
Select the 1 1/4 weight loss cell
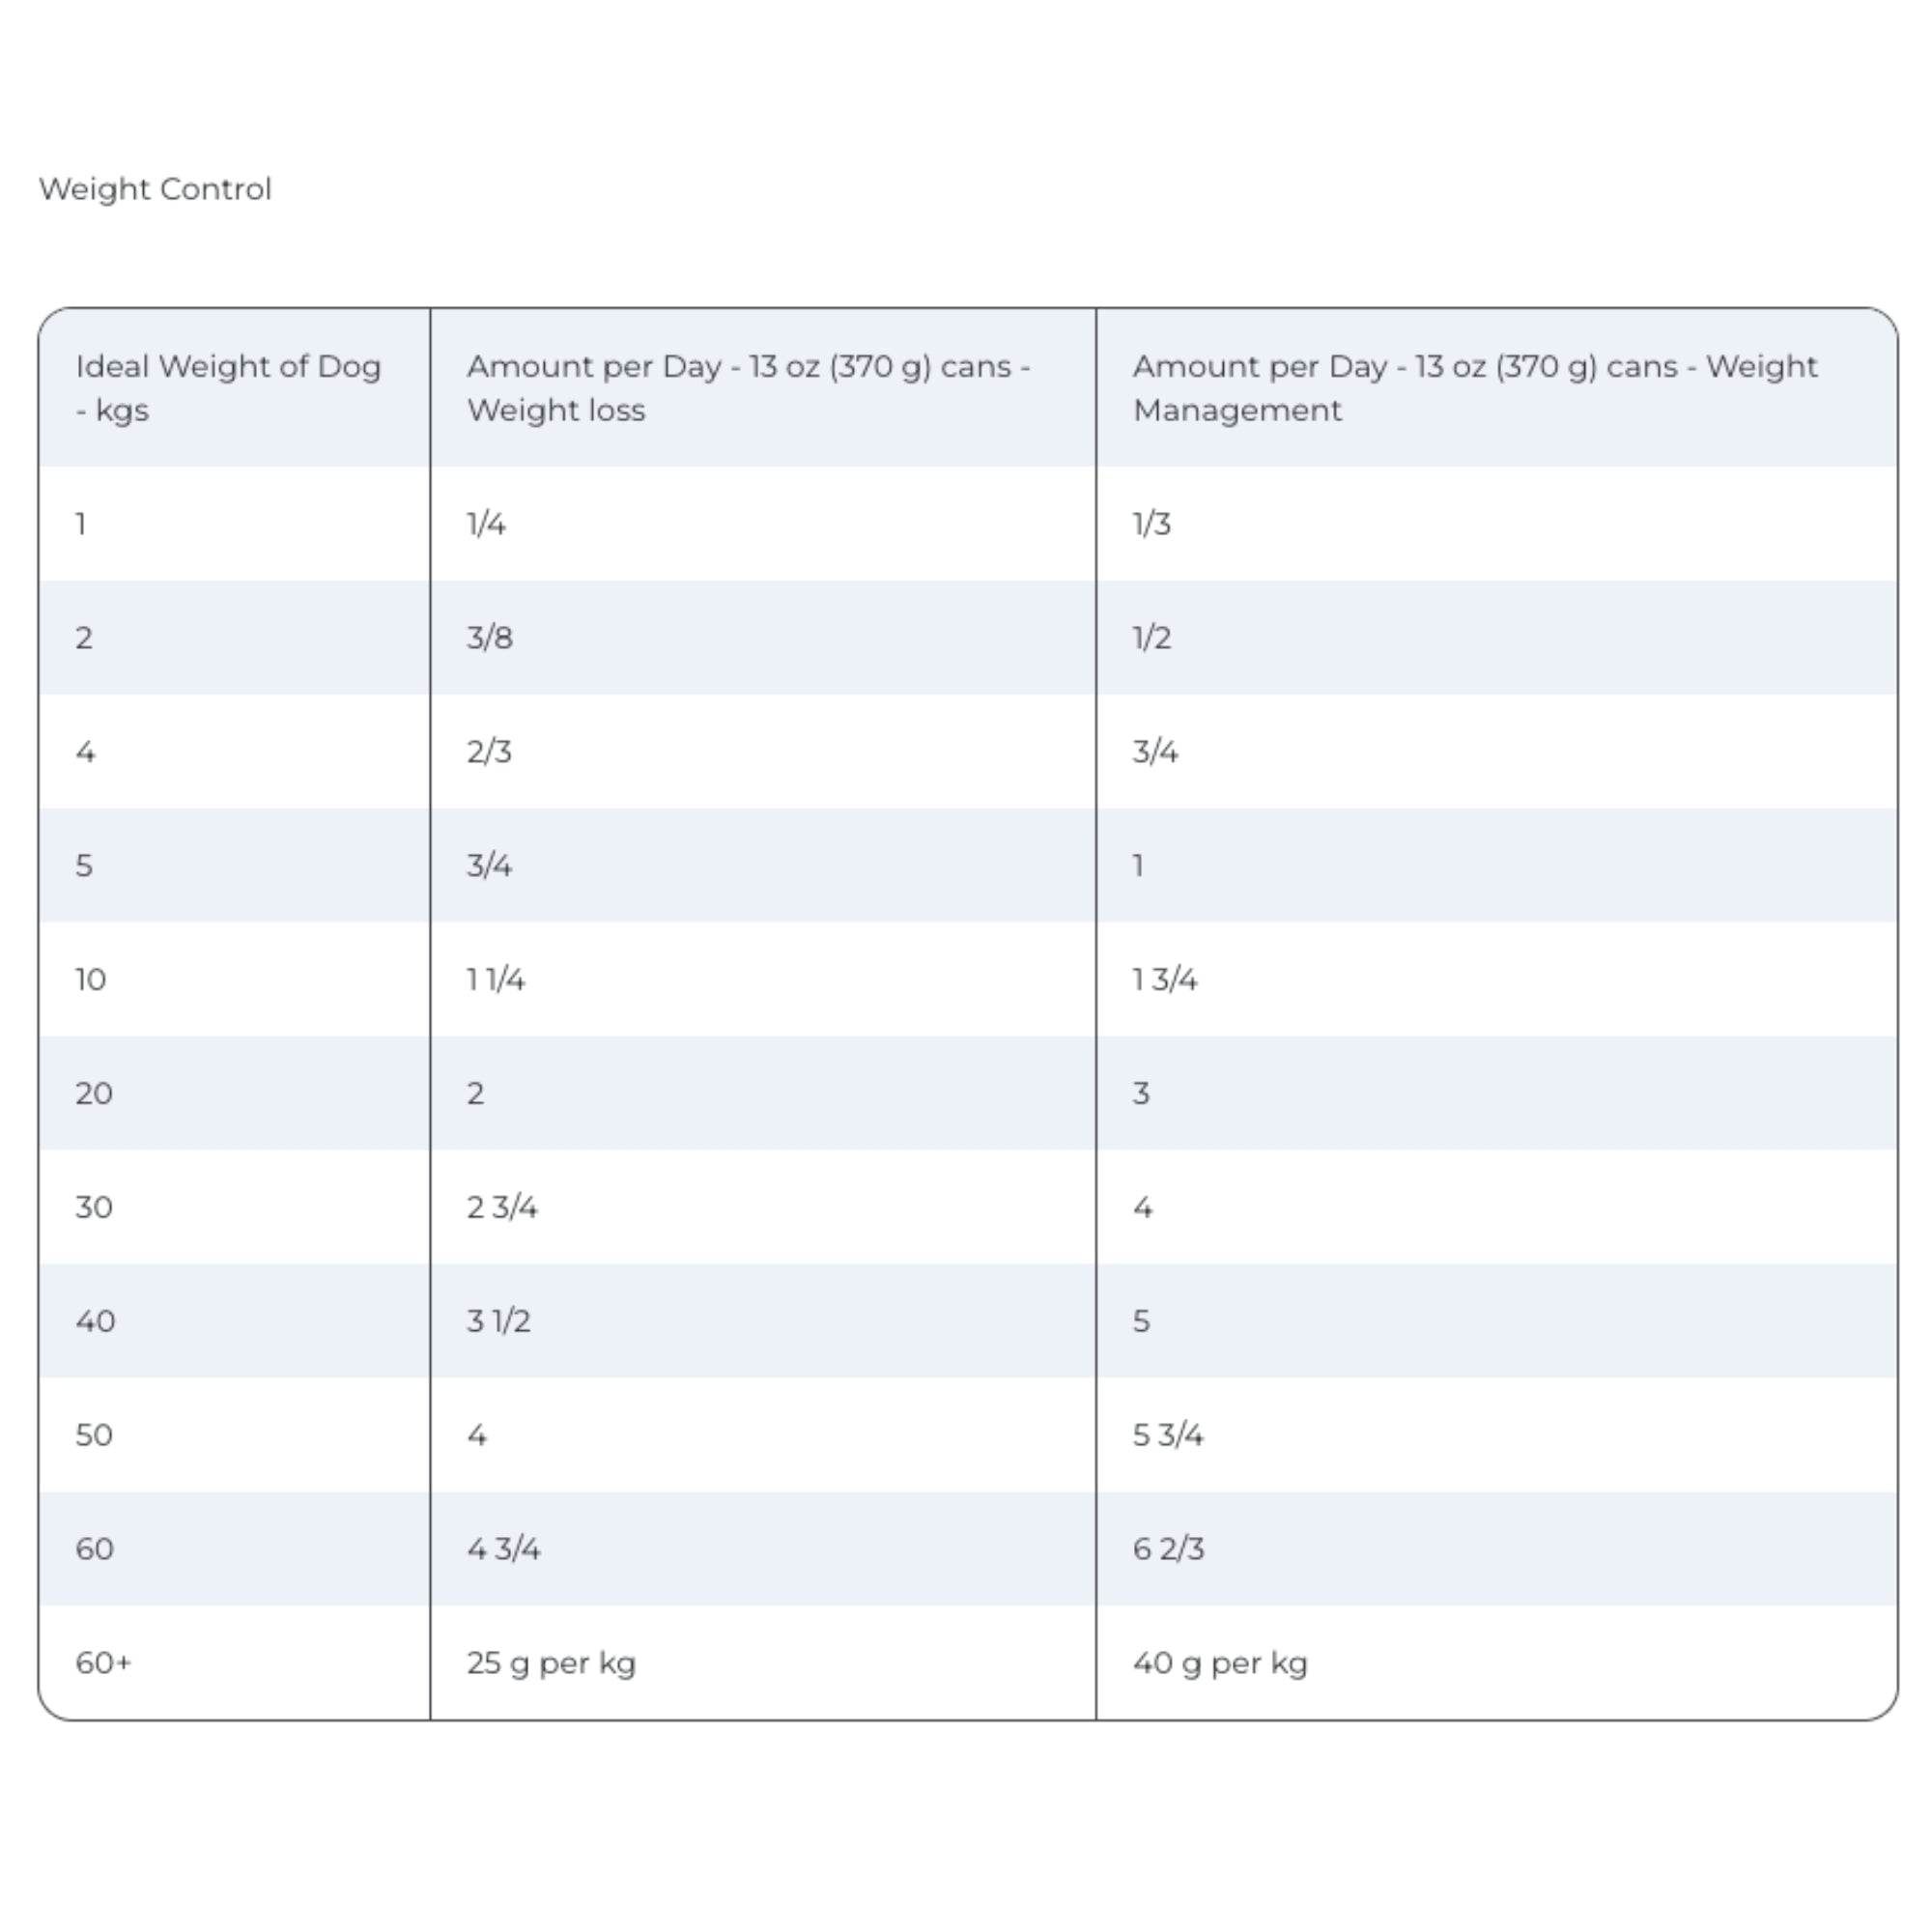496,980
